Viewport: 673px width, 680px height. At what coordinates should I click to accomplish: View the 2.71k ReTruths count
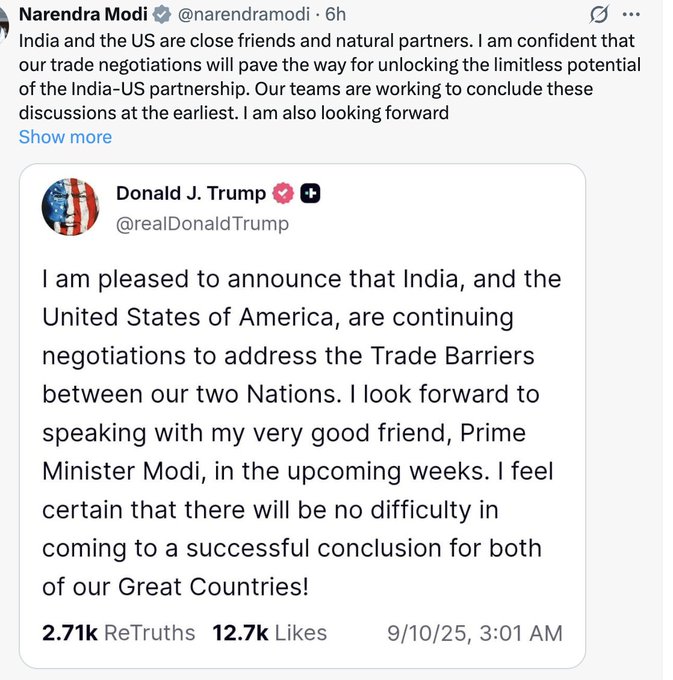[118, 632]
